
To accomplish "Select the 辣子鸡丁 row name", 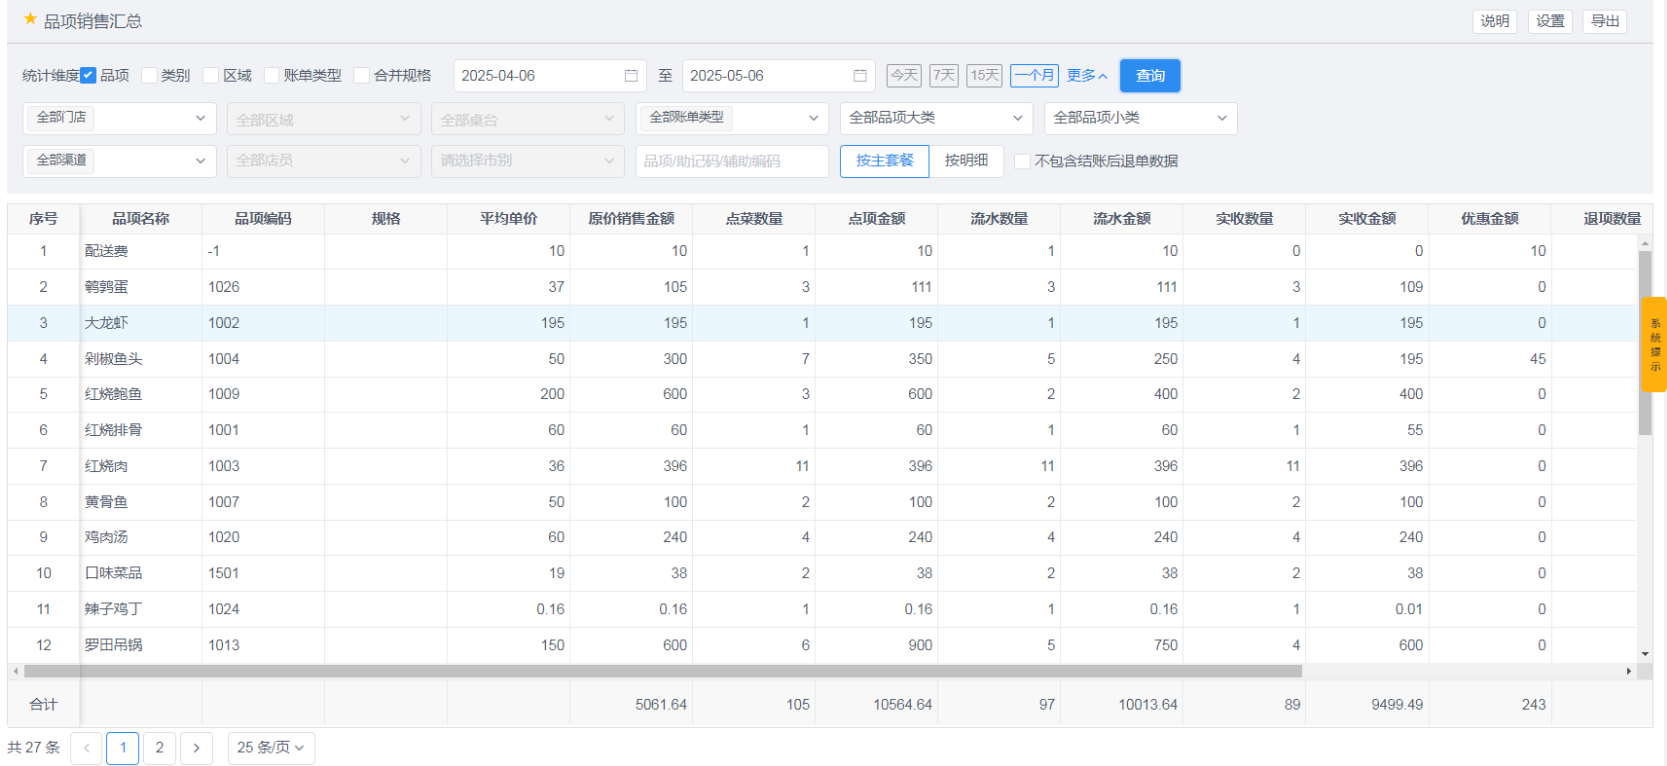I will point(113,609).
